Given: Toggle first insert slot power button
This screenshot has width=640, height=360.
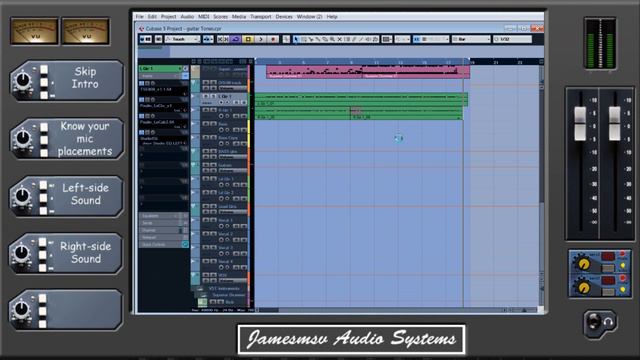Looking at the screenshot, I should coord(142,83).
